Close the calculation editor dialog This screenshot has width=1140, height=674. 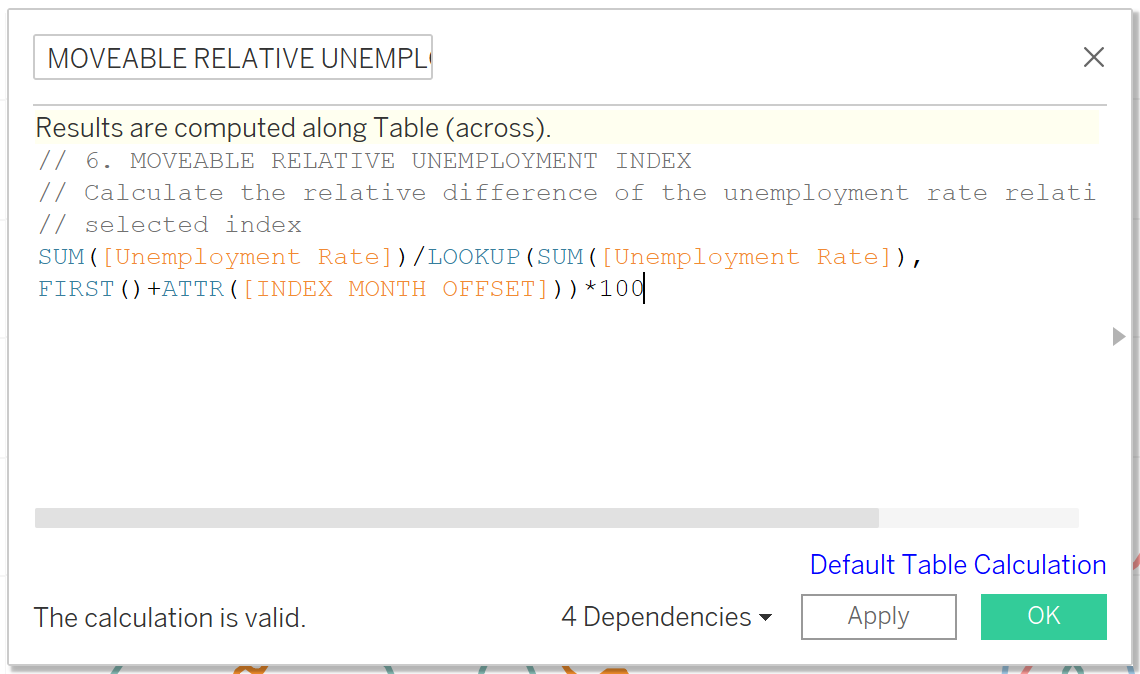(x=1093, y=57)
